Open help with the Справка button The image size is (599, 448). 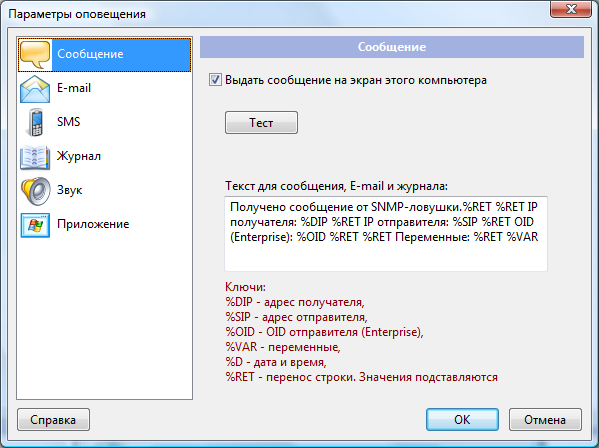coord(53,420)
